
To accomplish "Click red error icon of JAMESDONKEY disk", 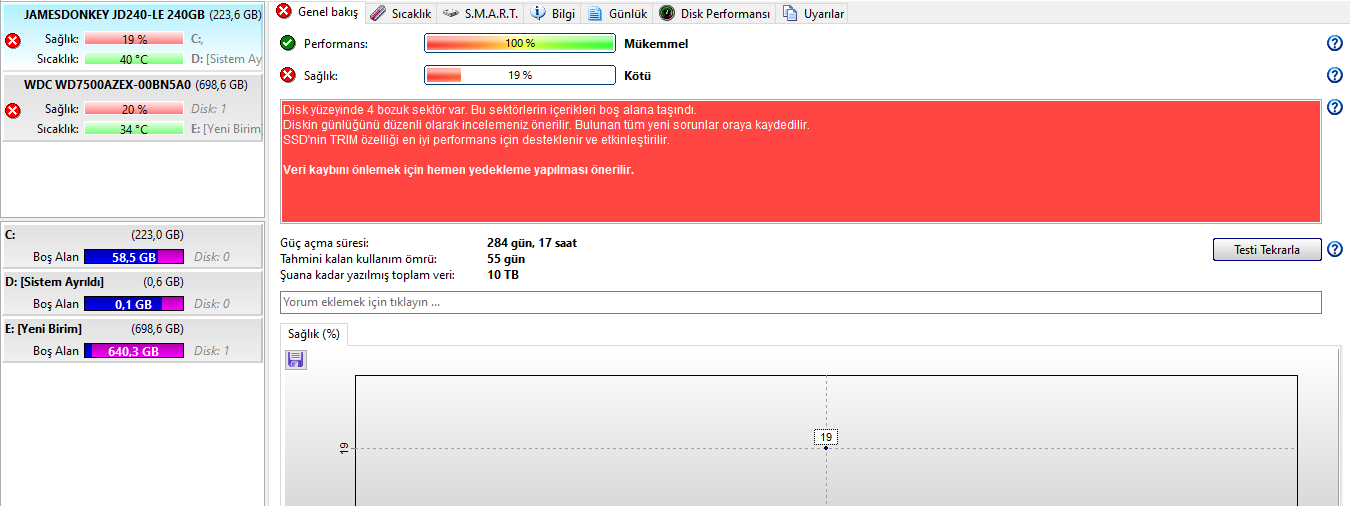I will 13,41.
